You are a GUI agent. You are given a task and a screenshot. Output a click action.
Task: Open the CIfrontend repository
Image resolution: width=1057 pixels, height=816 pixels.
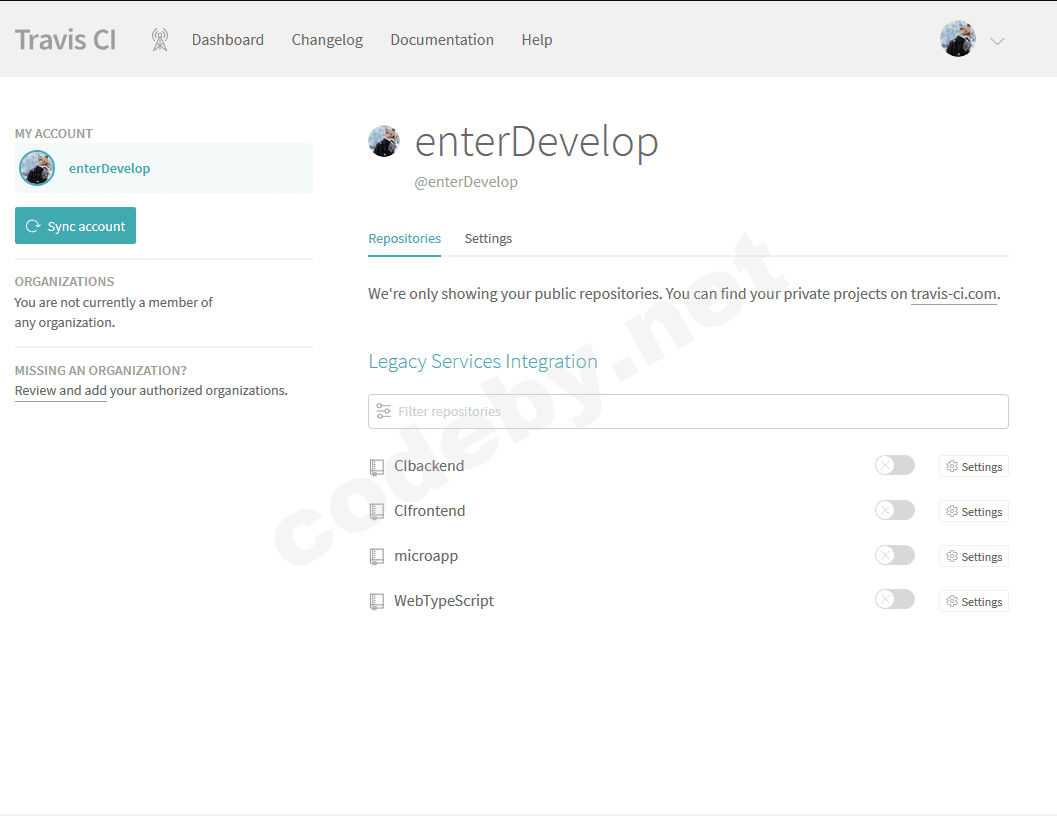(429, 511)
